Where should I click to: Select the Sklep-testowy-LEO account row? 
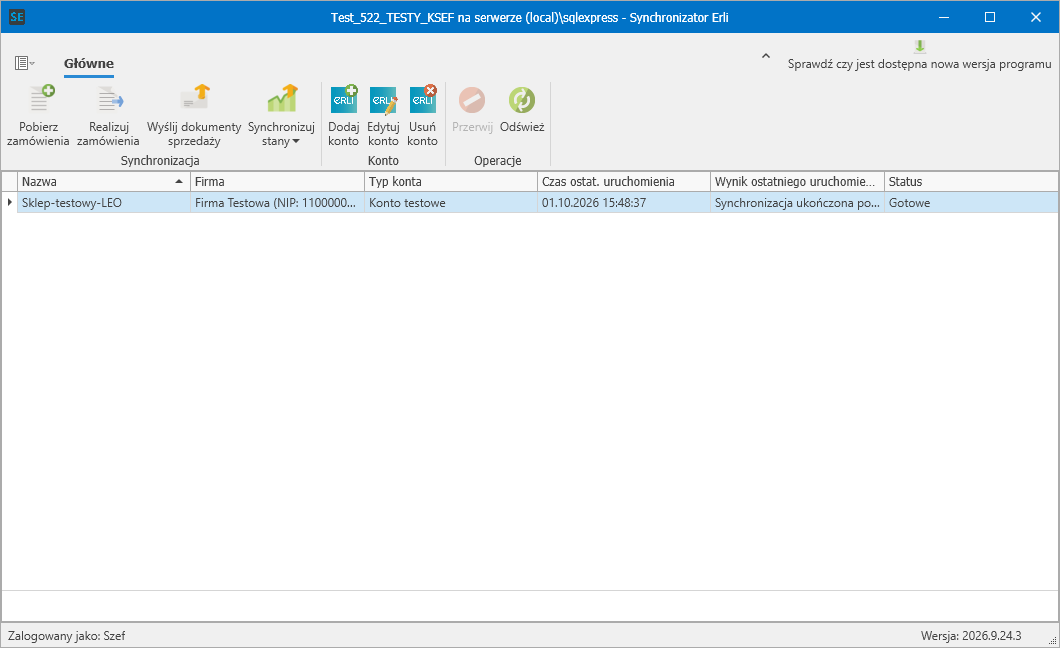tap(530, 203)
